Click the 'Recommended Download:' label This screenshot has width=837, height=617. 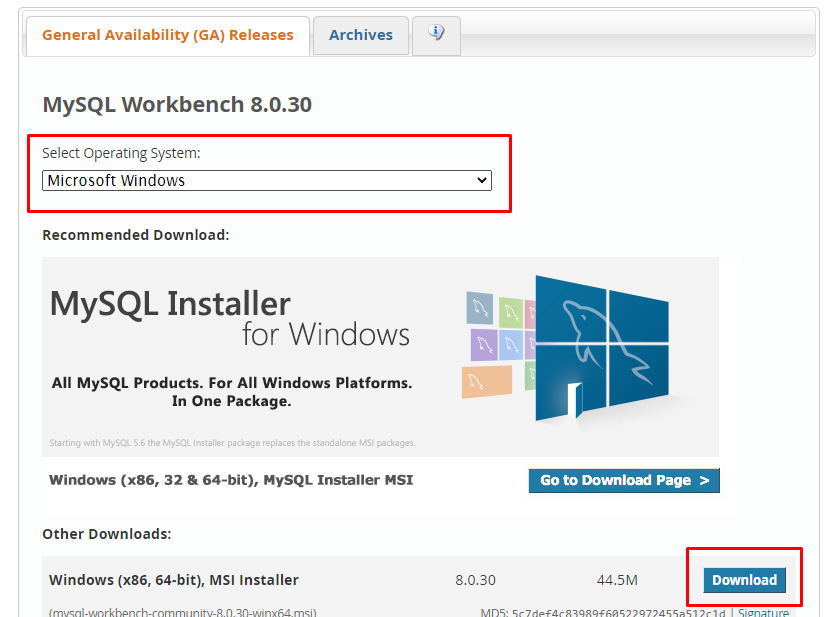coord(136,235)
